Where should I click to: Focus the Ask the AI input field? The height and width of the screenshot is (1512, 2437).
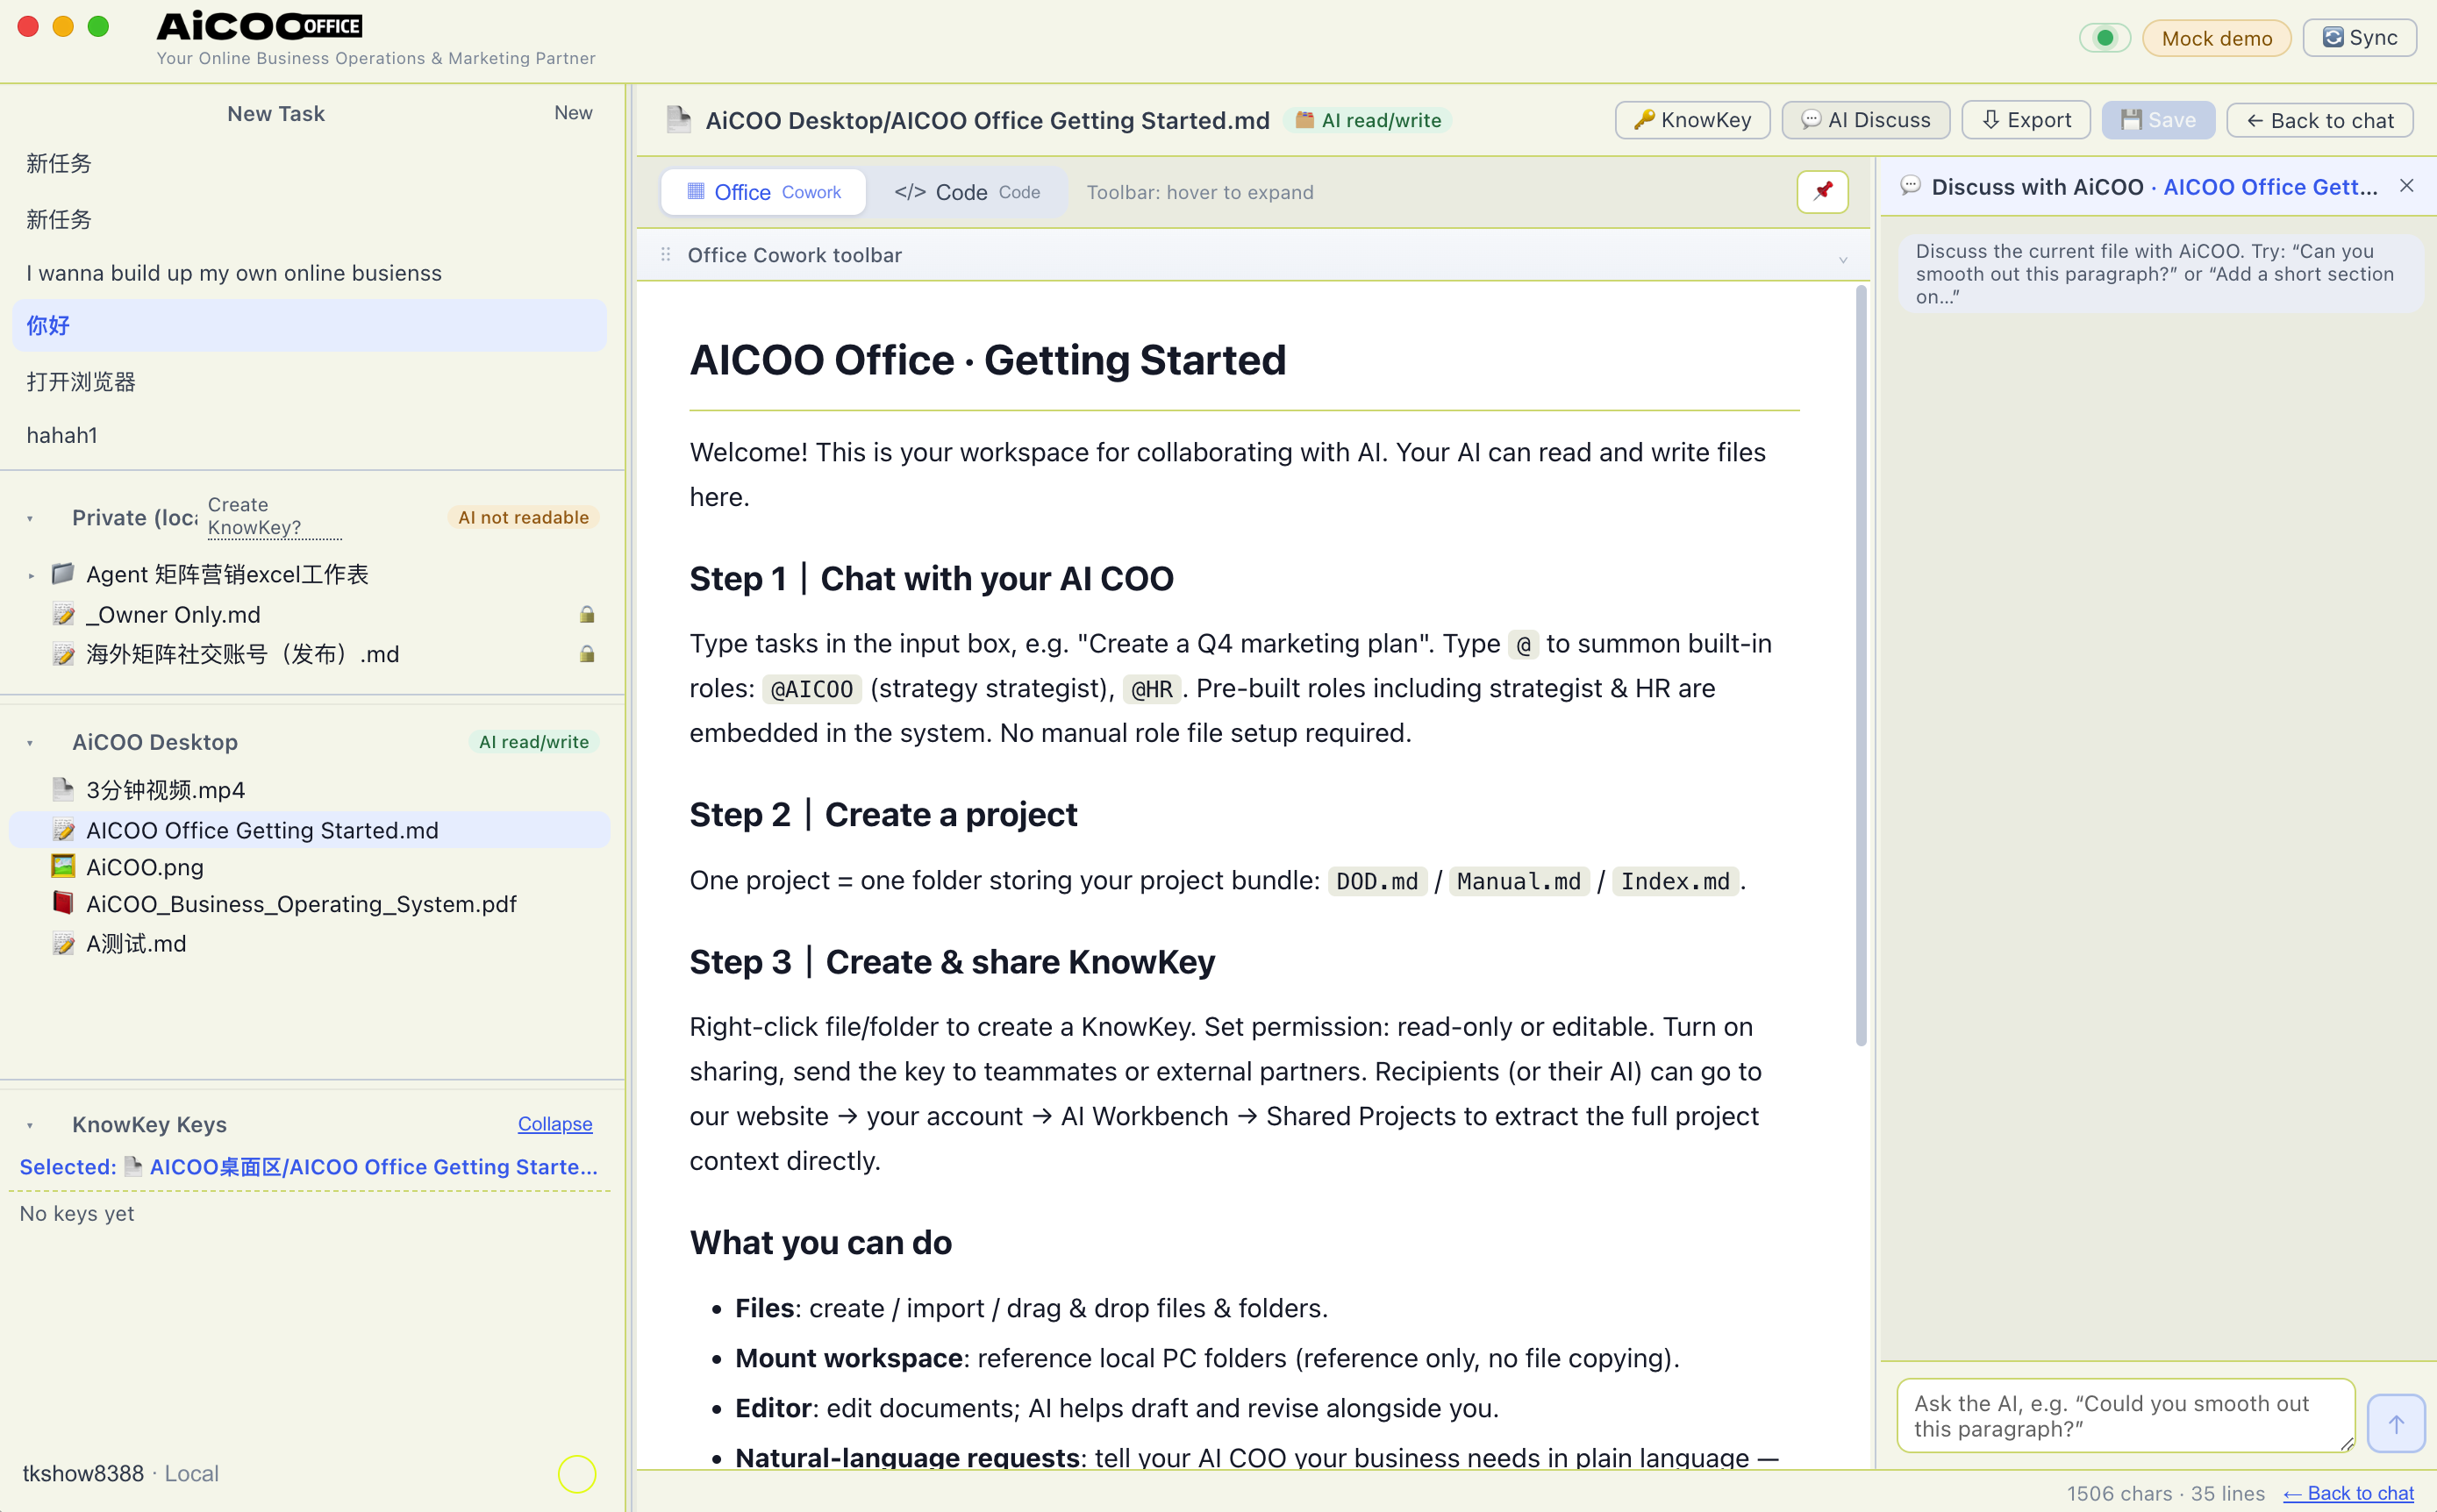point(2125,1416)
